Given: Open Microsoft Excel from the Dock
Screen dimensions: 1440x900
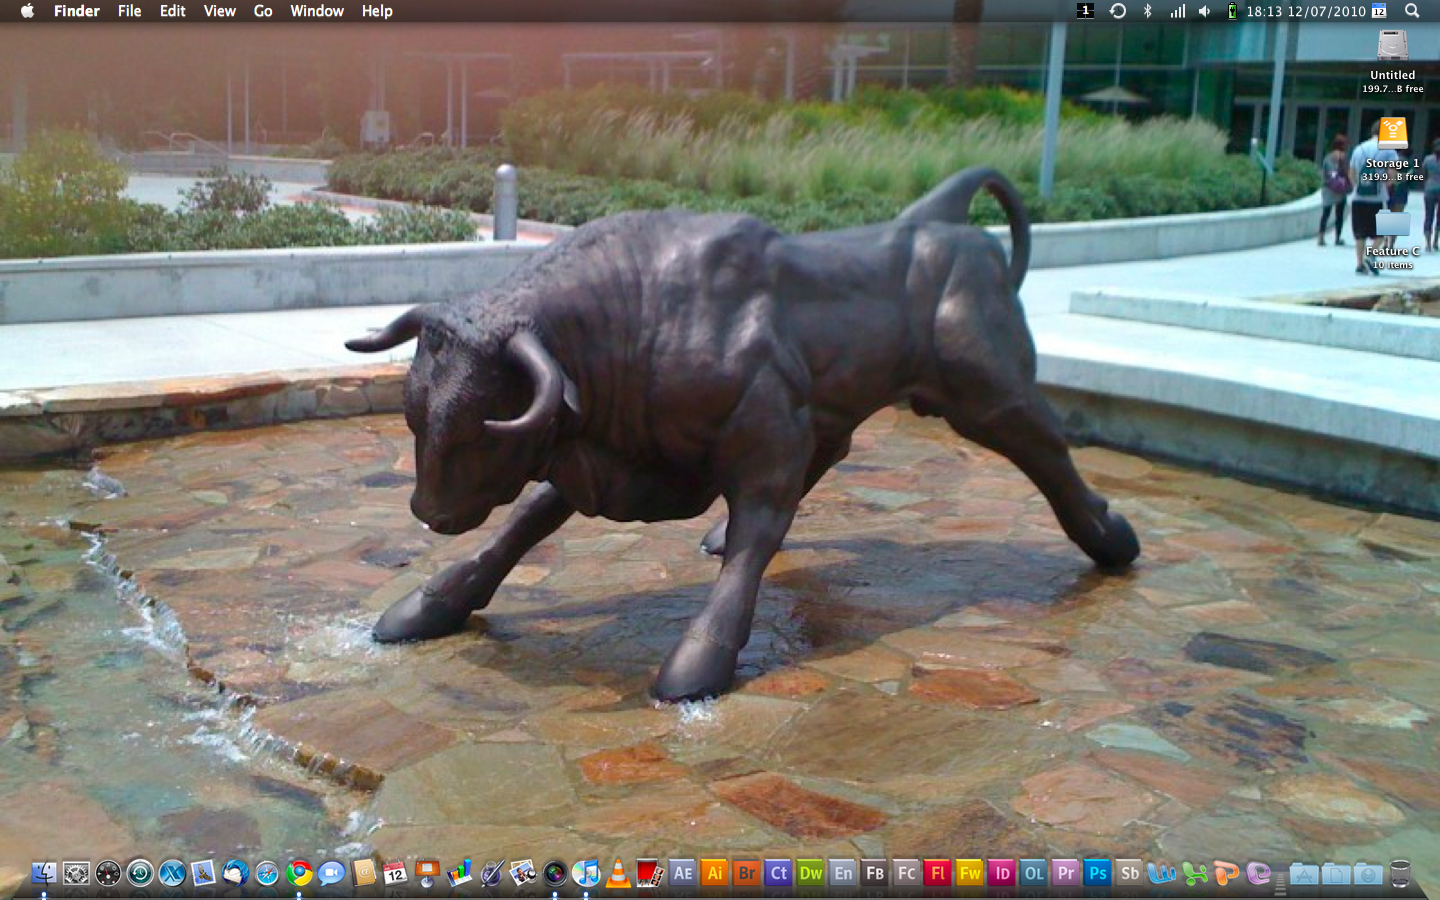Looking at the screenshot, I should click(x=1194, y=873).
